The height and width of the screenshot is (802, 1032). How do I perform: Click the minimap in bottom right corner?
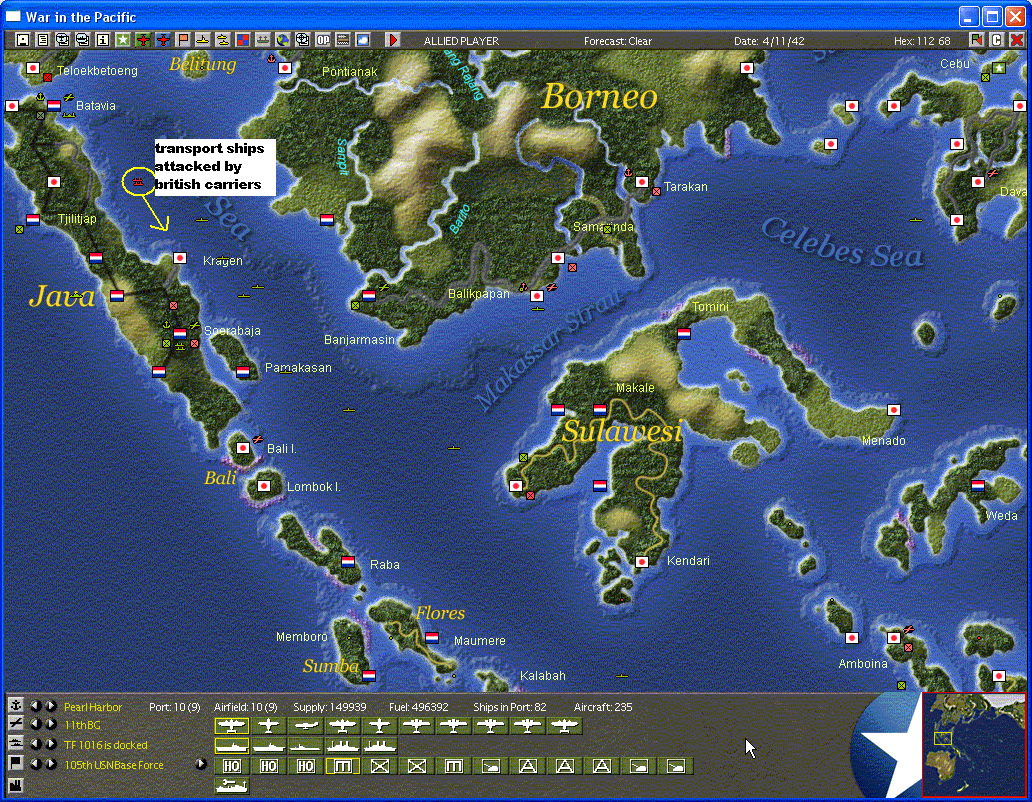pos(973,744)
